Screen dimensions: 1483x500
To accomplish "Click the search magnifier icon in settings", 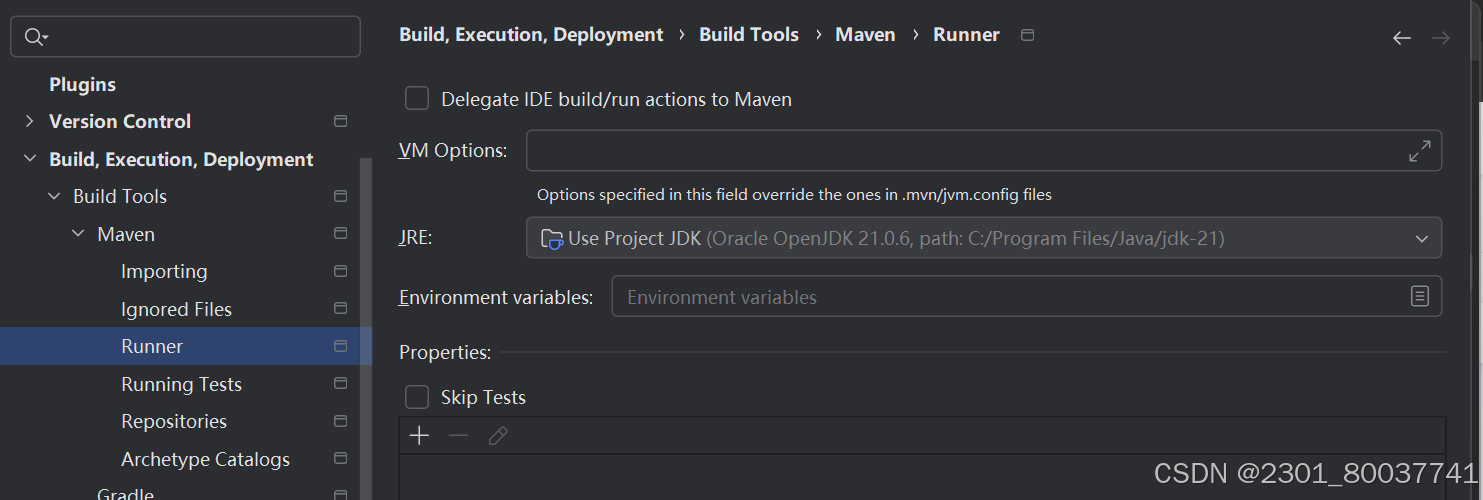I will tap(35, 37).
